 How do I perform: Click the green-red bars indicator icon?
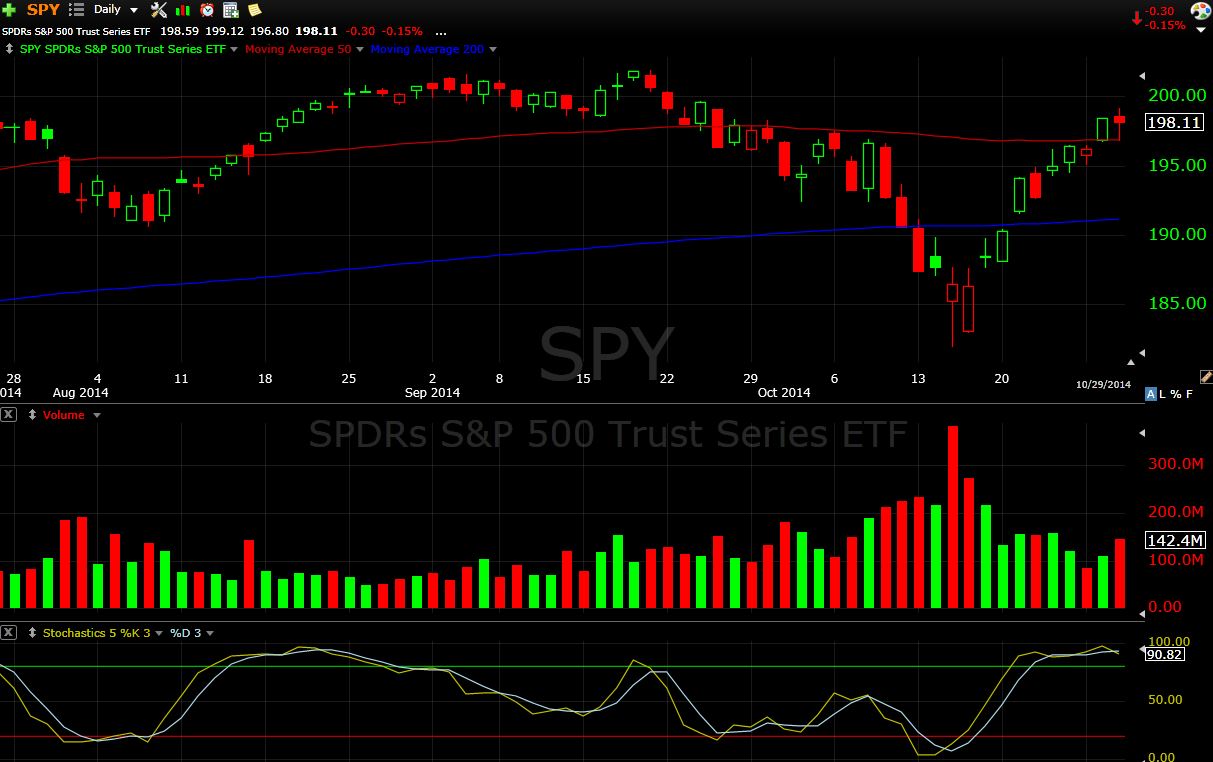[x=183, y=9]
